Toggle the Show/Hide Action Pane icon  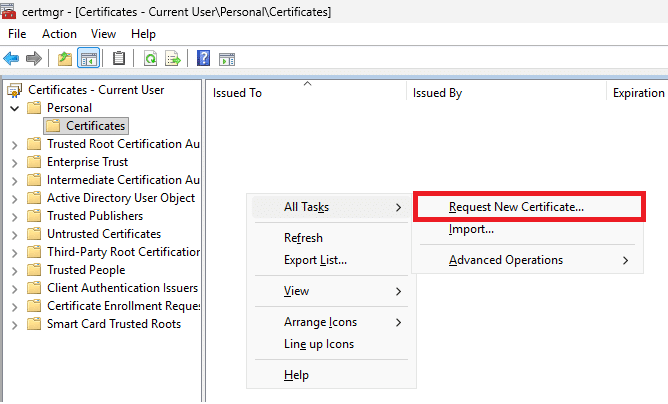(226, 59)
